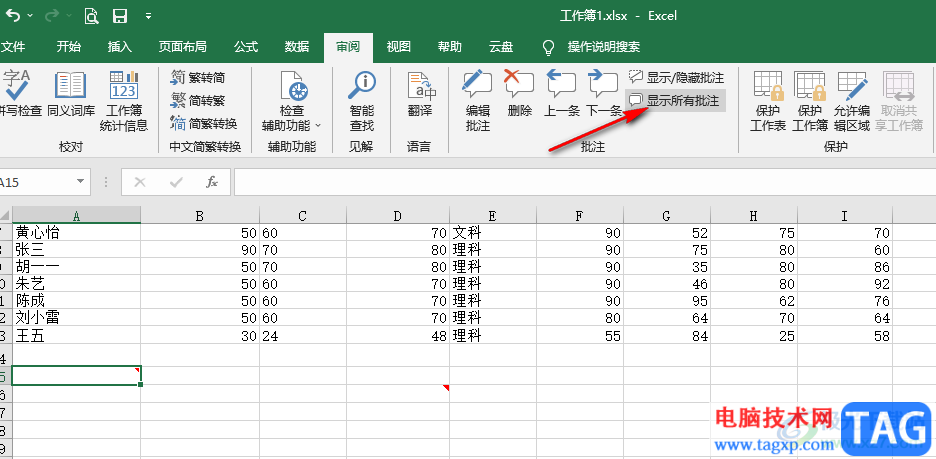
Task: Click the formula bar enter checkmark
Action: pos(176,182)
